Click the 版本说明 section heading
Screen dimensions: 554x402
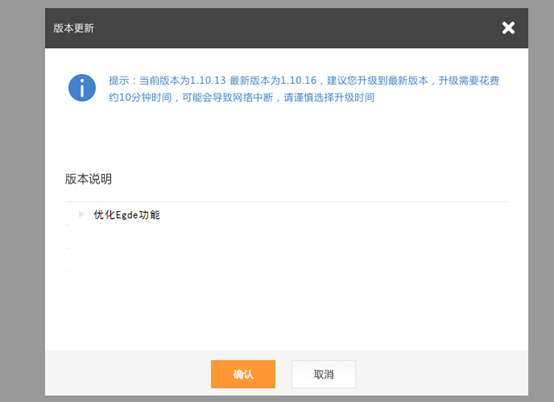click(88, 179)
